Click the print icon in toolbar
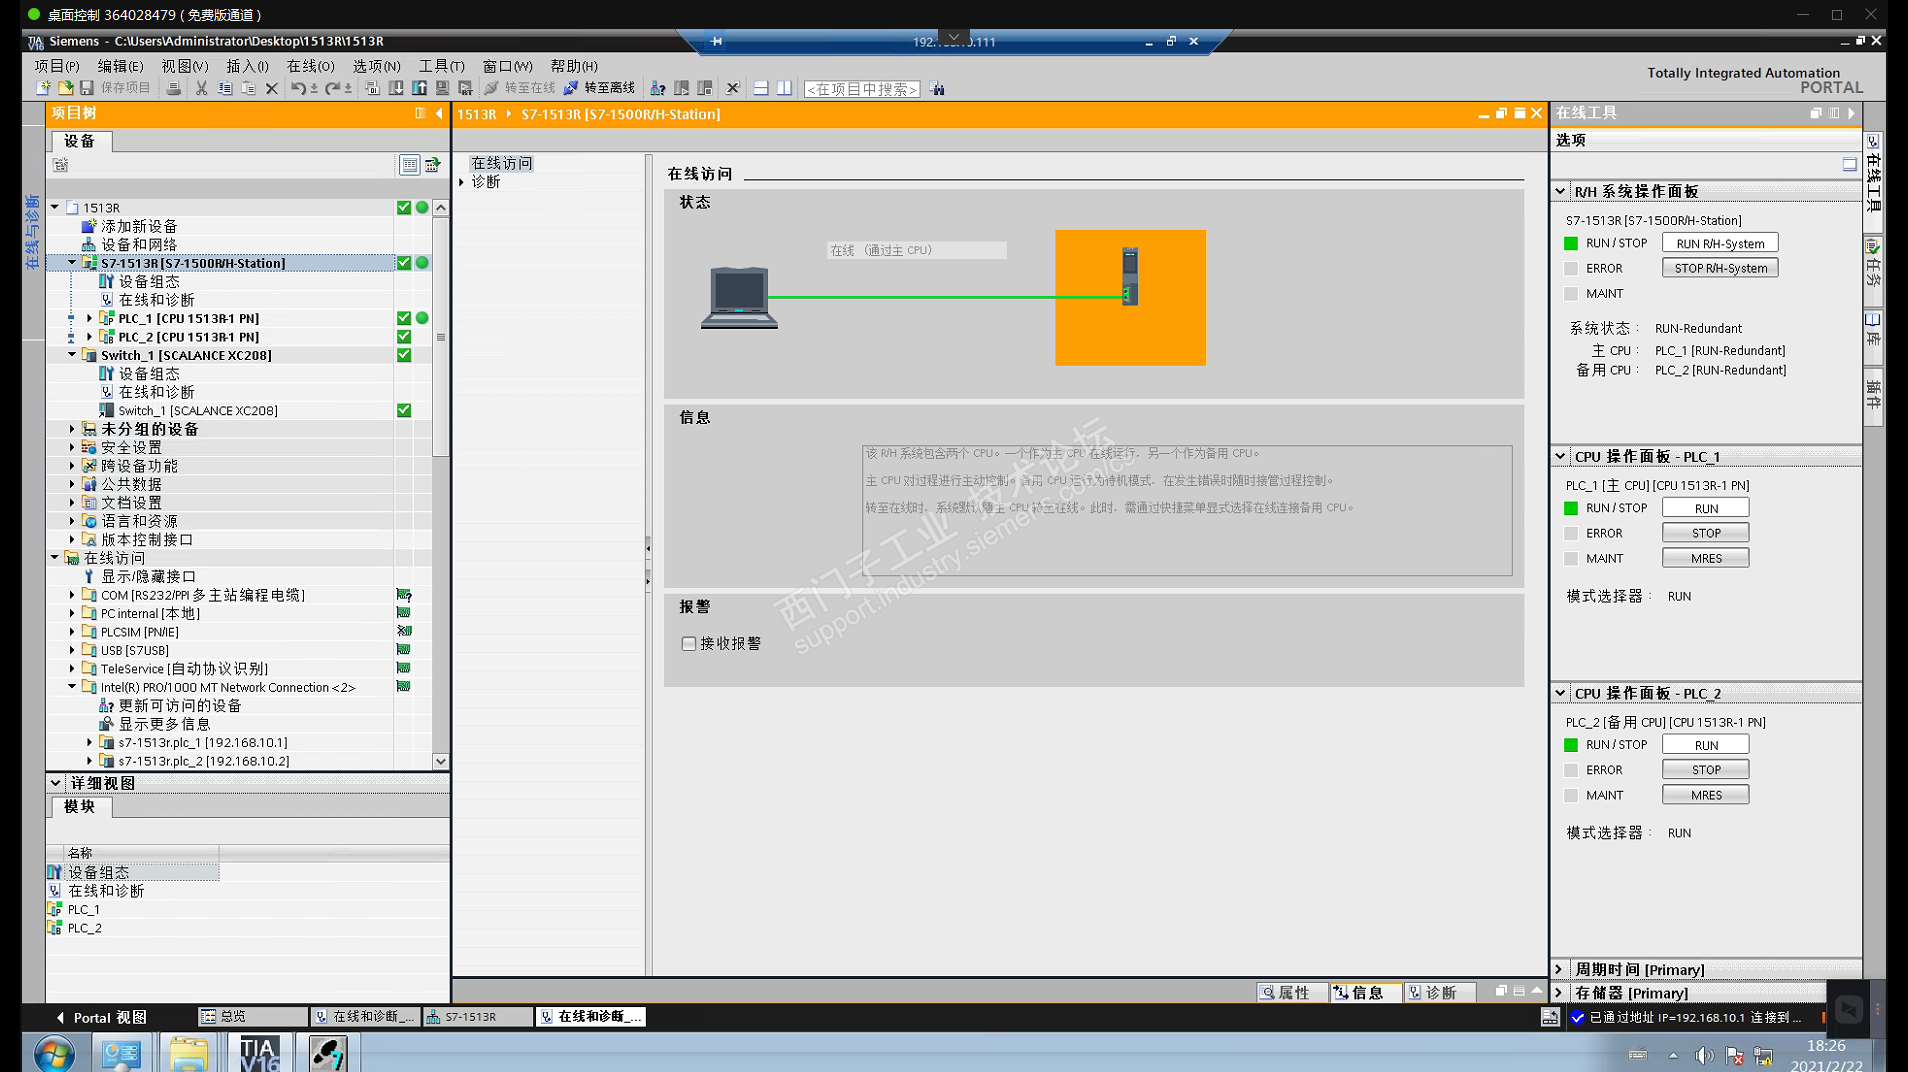 click(174, 88)
